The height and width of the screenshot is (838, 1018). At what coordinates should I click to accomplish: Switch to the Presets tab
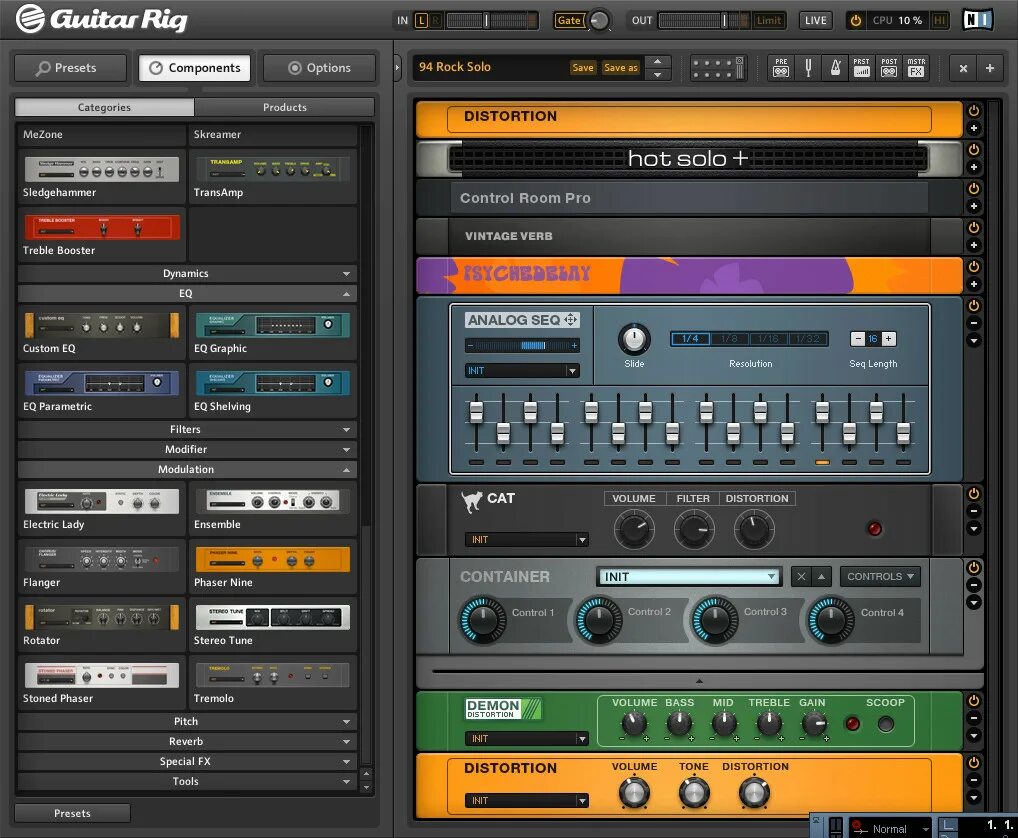[x=71, y=68]
